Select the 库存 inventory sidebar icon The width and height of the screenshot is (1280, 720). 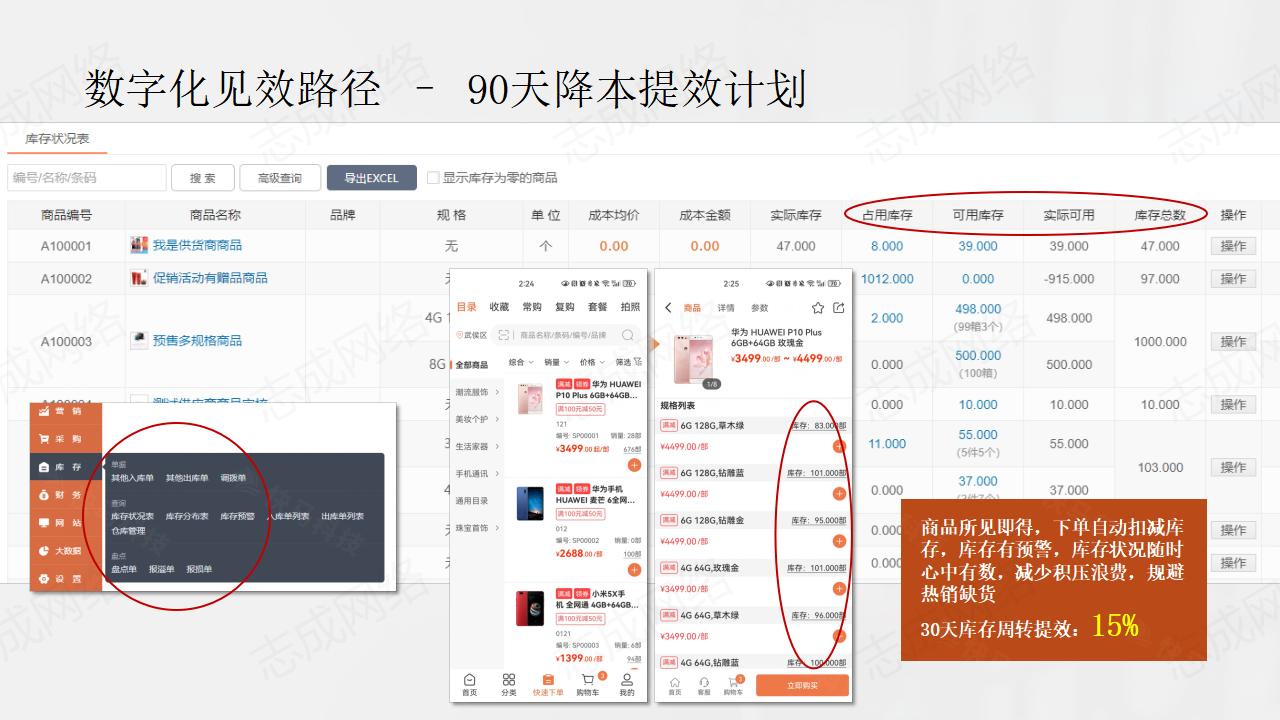(44, 467)
